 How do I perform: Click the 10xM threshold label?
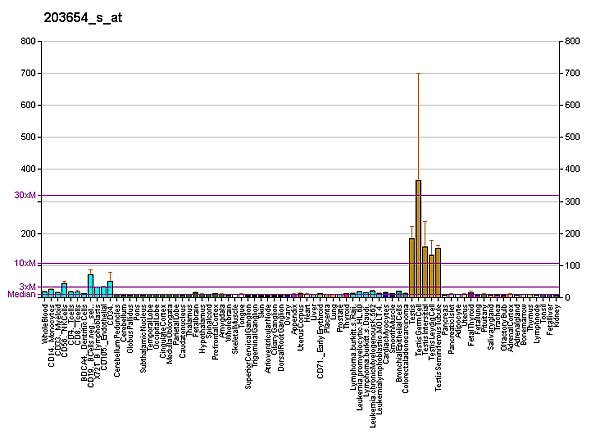point(24,263)
